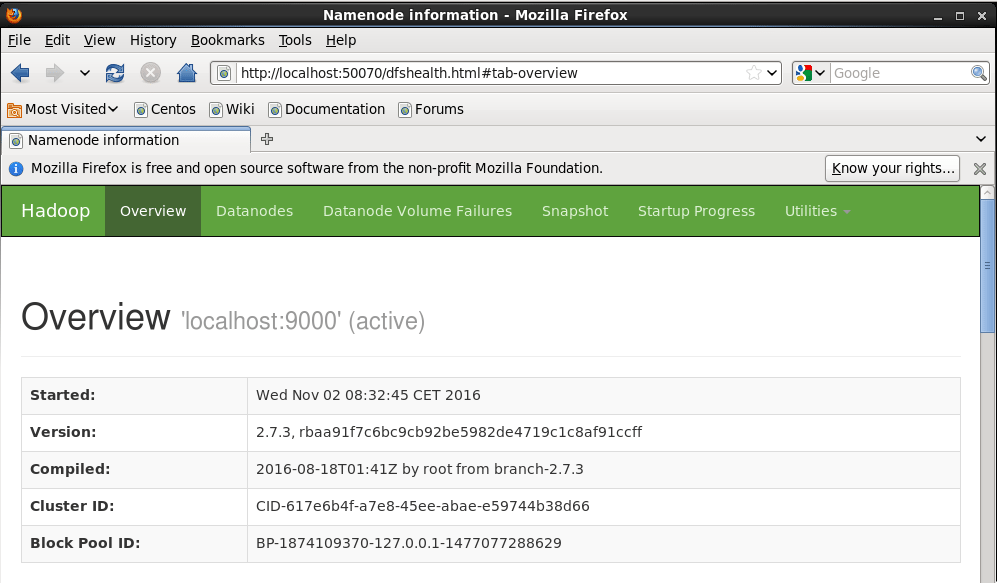Stop loading the current page
Screen dimensions: 997x583
(150, 72)
